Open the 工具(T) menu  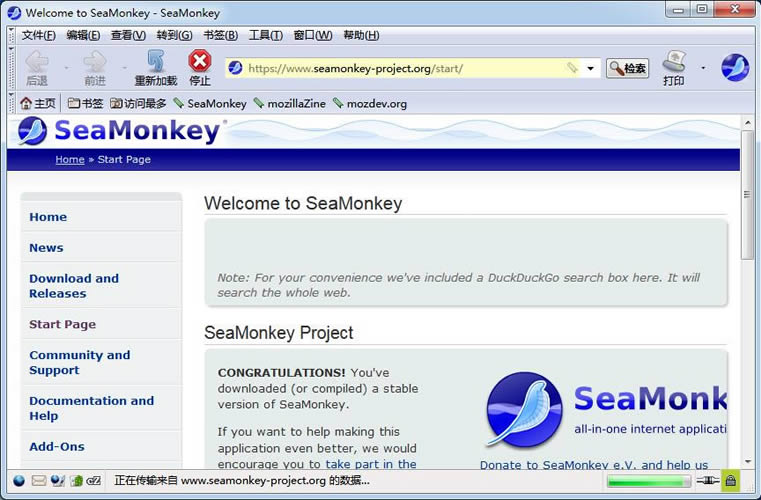[265, 35]
